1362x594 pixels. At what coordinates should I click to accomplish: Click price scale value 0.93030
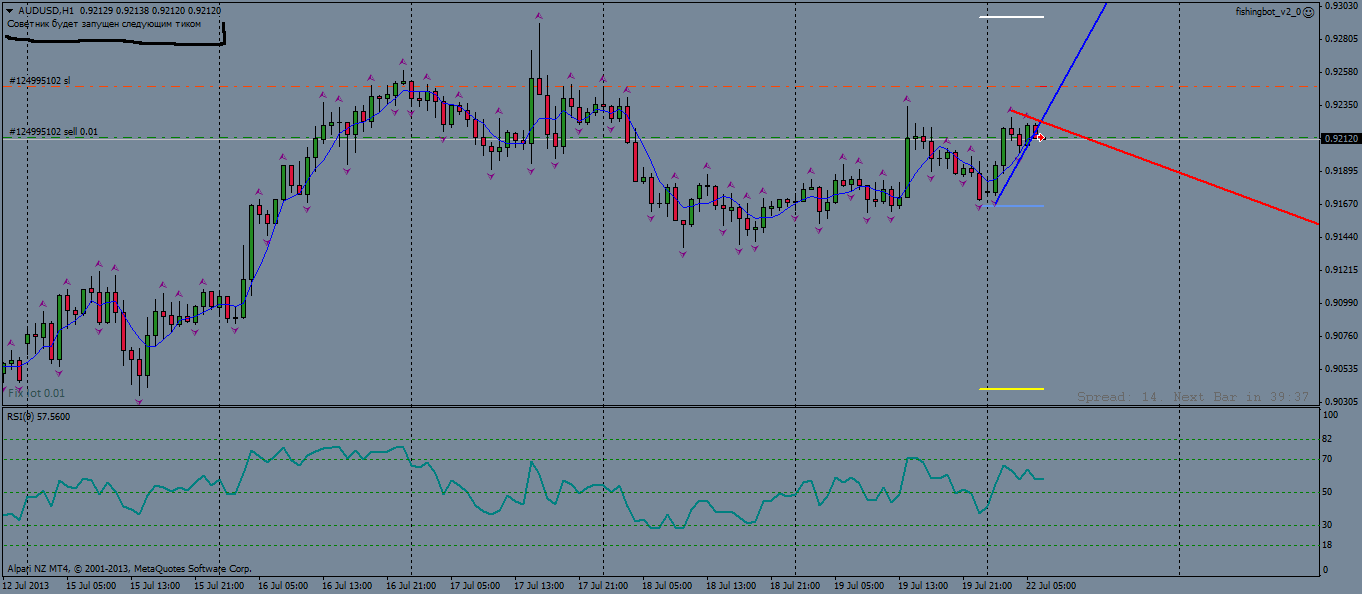(1341, 6)
